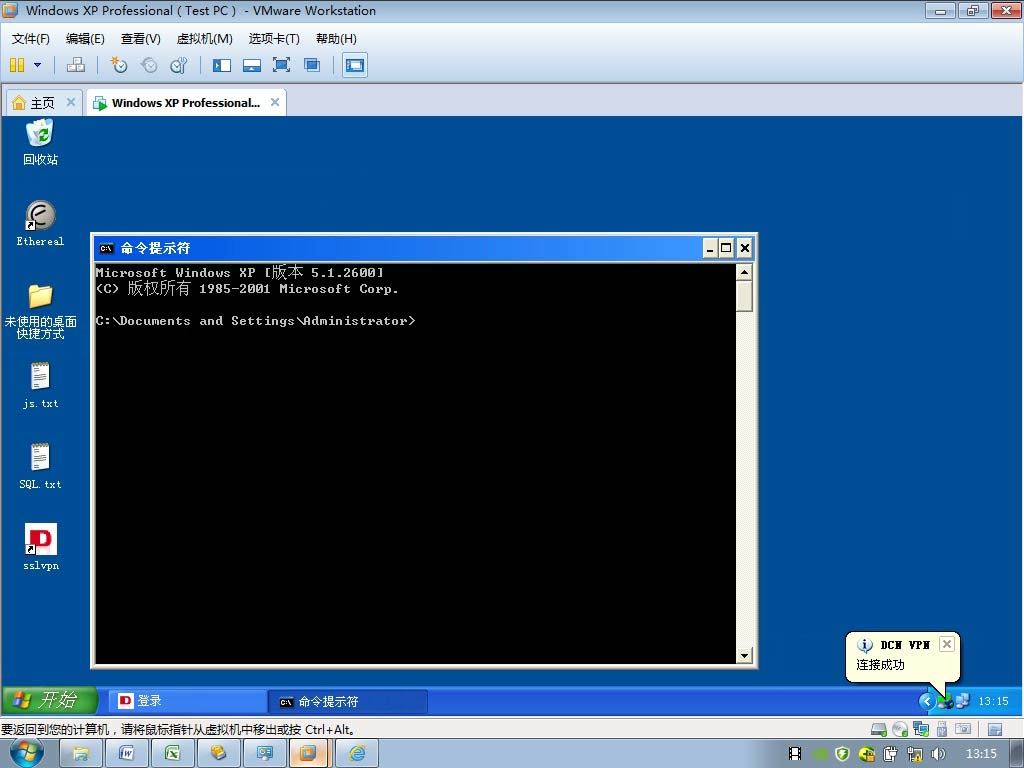This screenshot has height=768, width=1024.
Task: Click the XP network connection tray icon
Action: (962, 701)
